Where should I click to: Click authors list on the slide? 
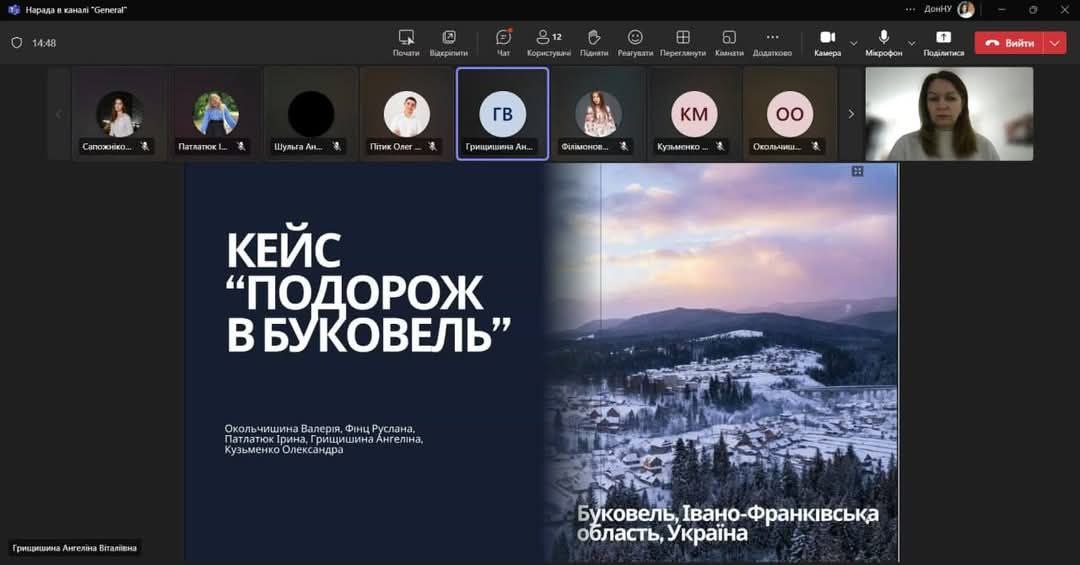(324, 439)
